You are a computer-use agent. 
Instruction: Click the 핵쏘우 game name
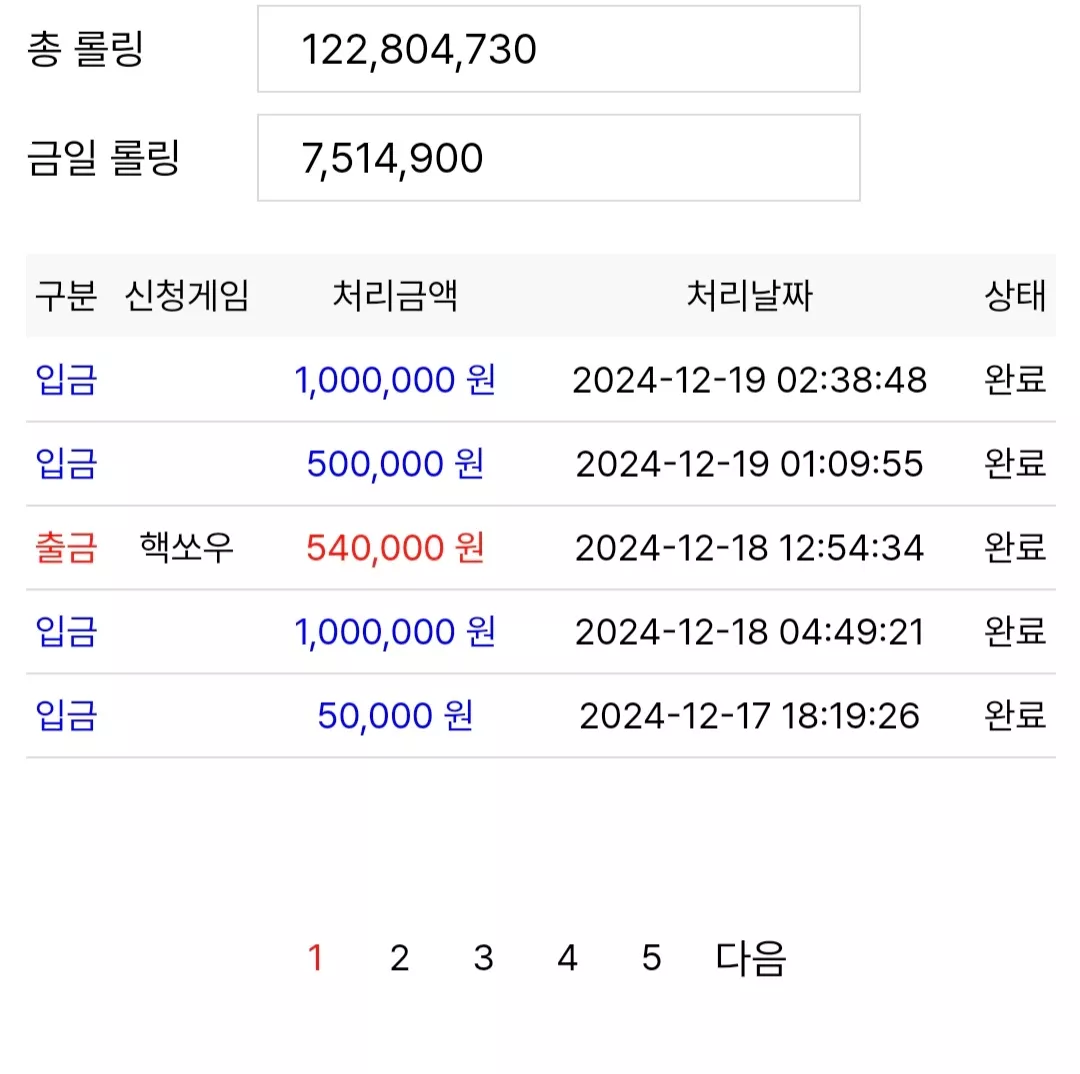tap(187, 548)
